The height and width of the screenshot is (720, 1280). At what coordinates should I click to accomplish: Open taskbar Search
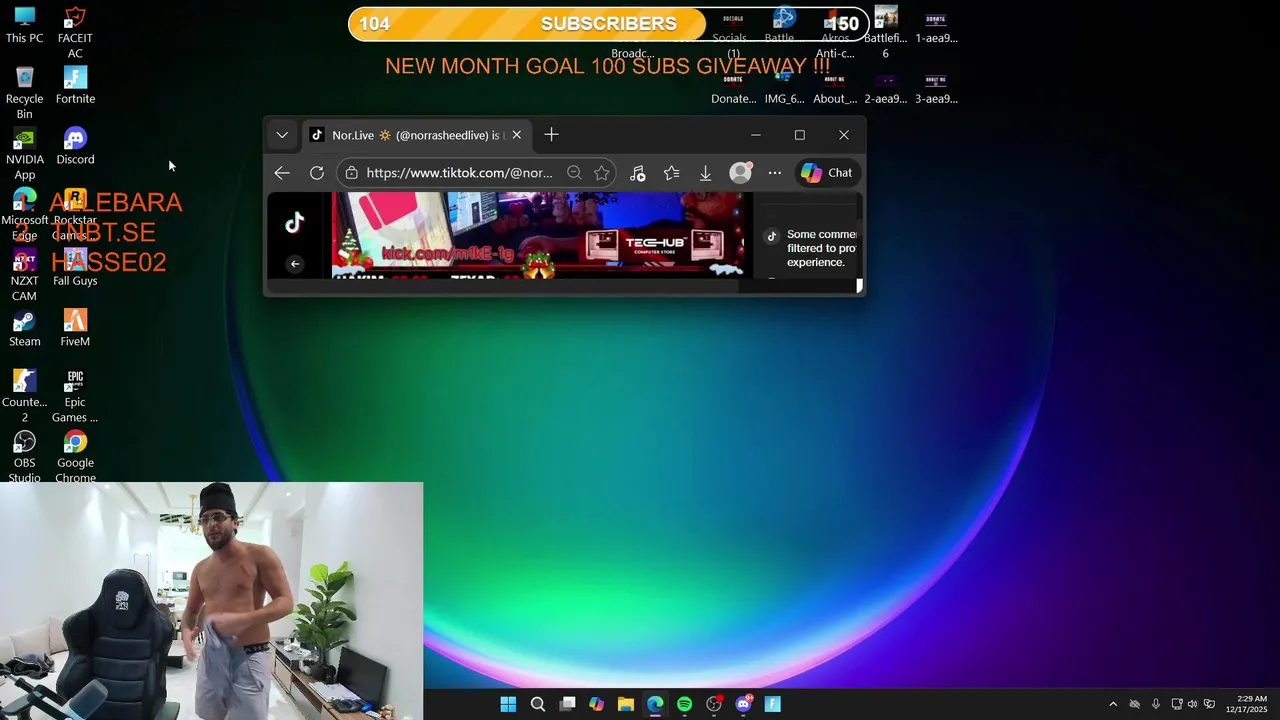click(x=538, y=704)
